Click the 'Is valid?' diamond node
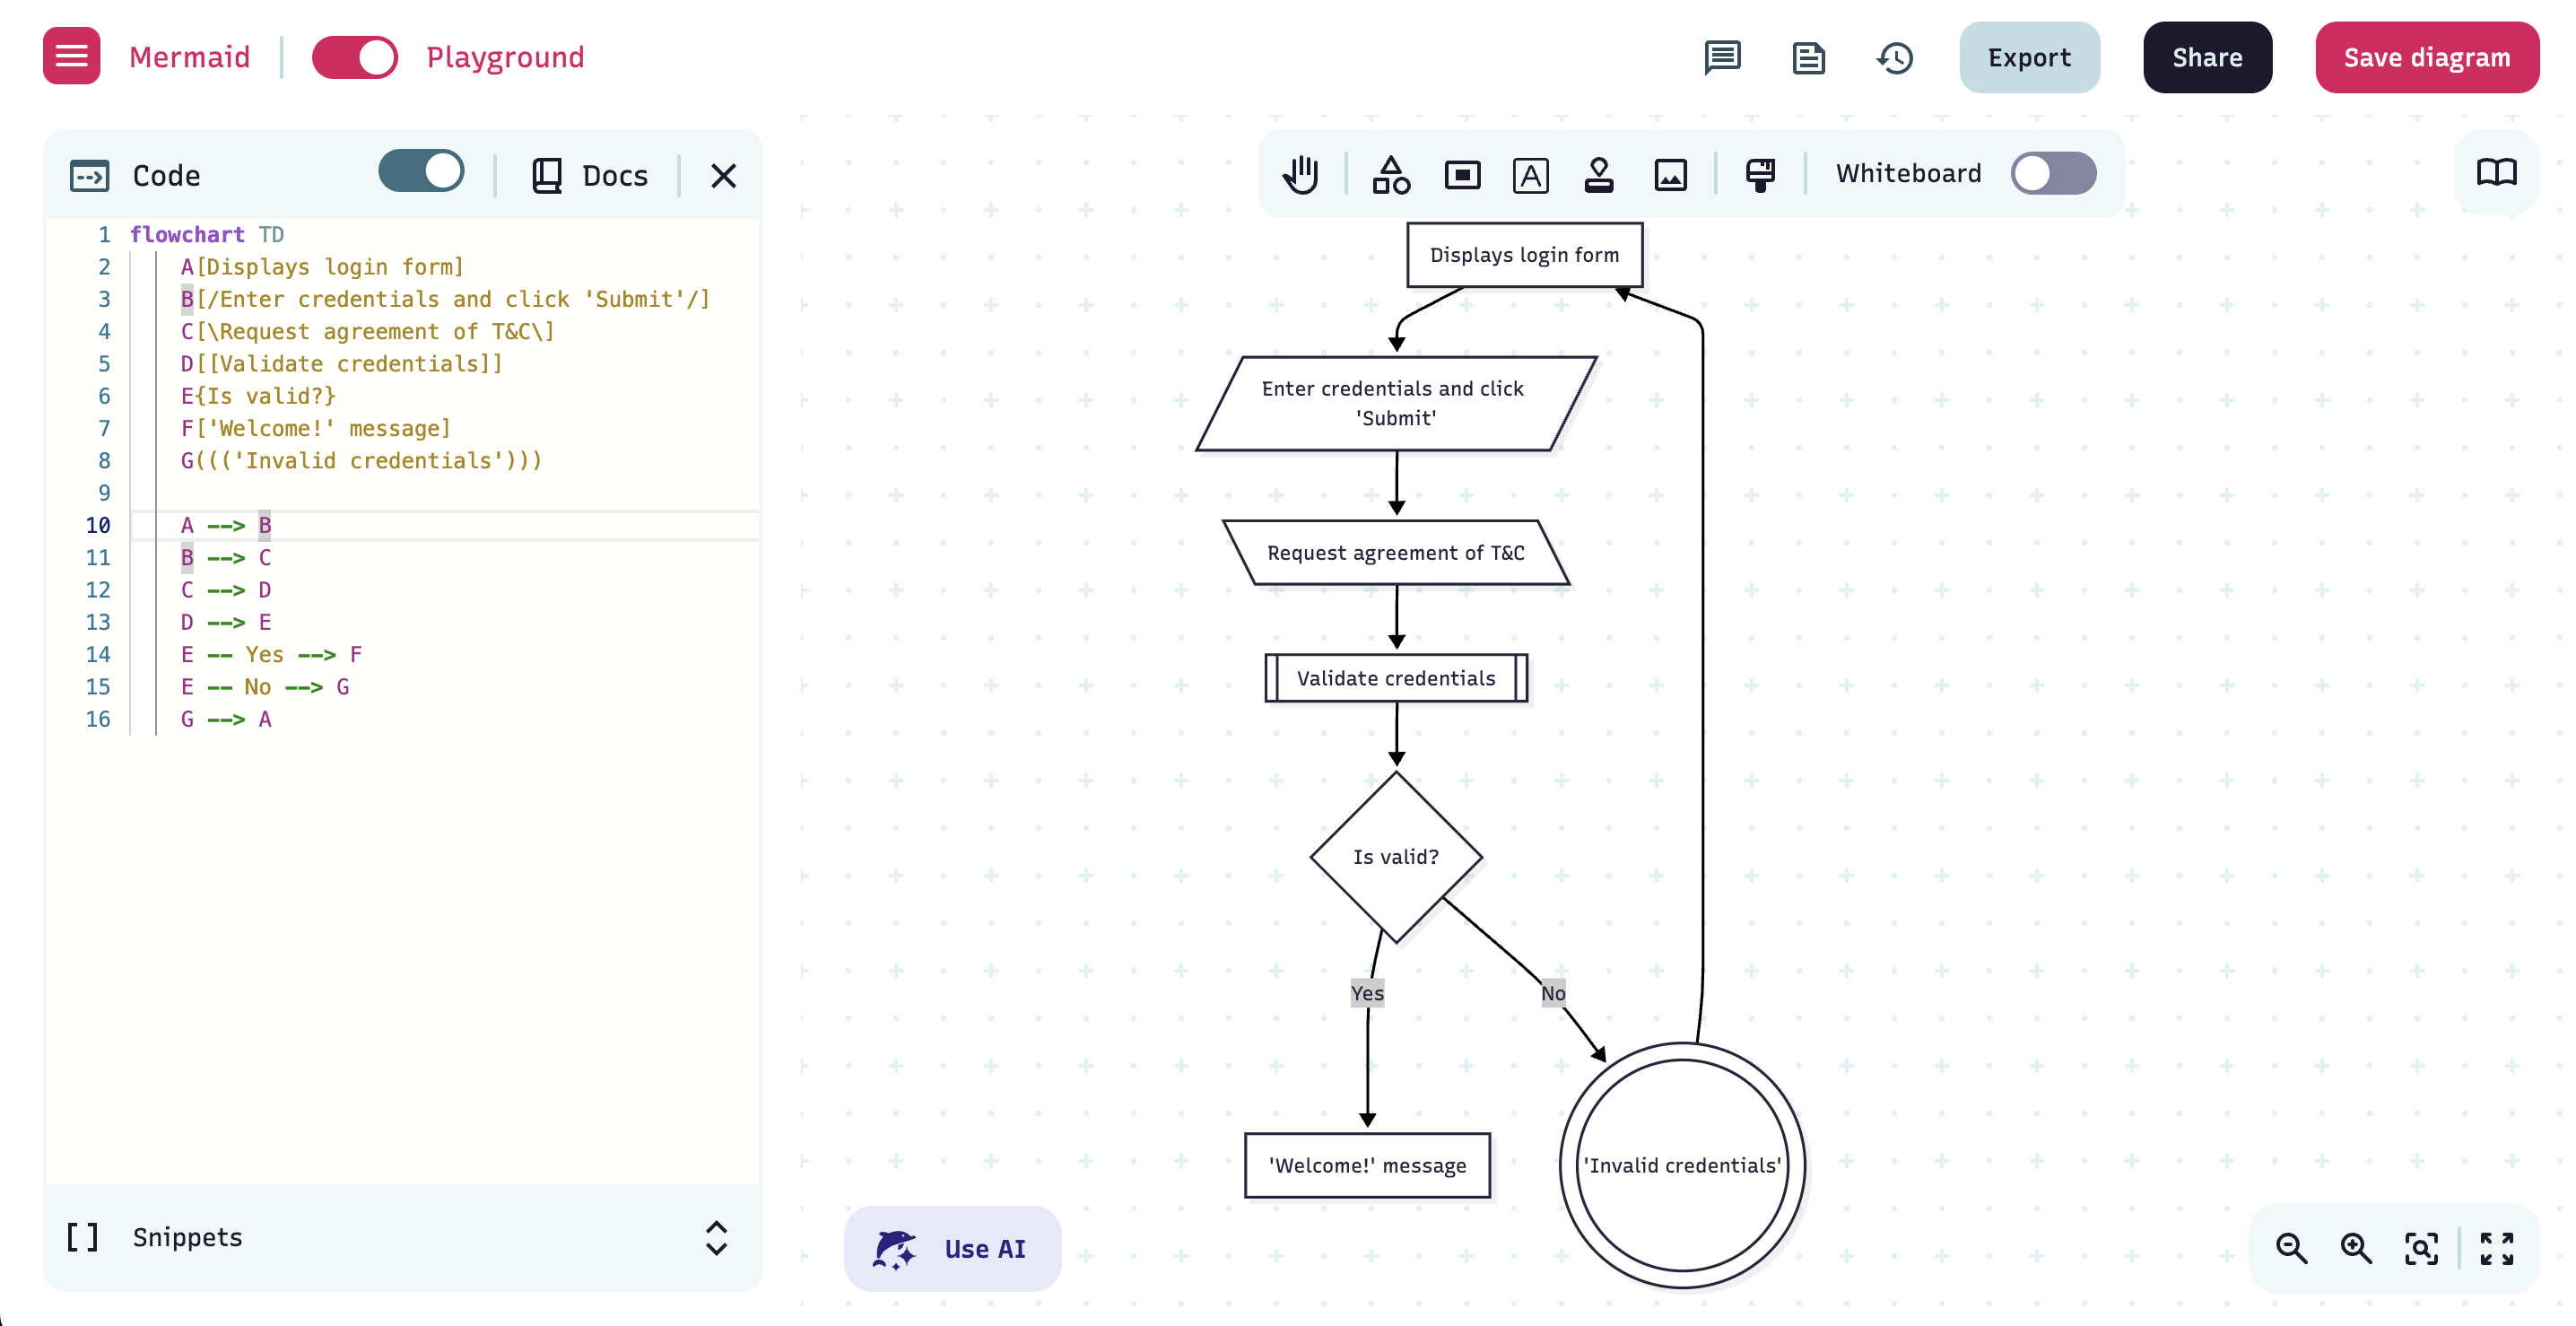The width and height of the screenshot is (2576, 1326). (1395, 857)
